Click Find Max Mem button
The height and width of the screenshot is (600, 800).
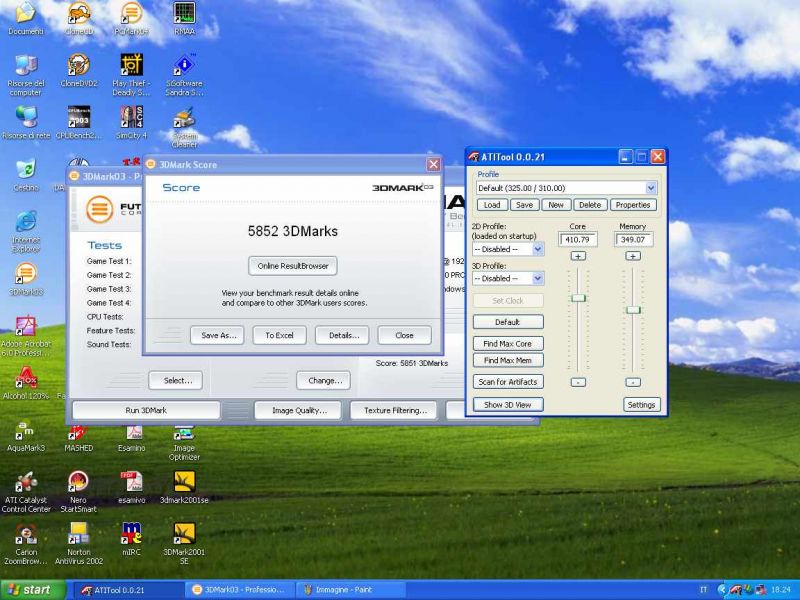(508, 360)
